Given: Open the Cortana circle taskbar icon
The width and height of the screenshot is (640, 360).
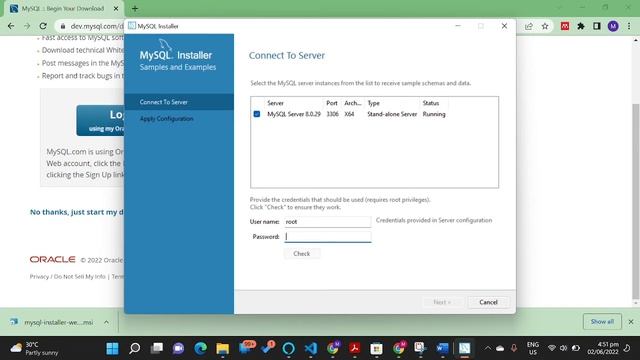Looking at the screenshot, I should click(289, 348).
